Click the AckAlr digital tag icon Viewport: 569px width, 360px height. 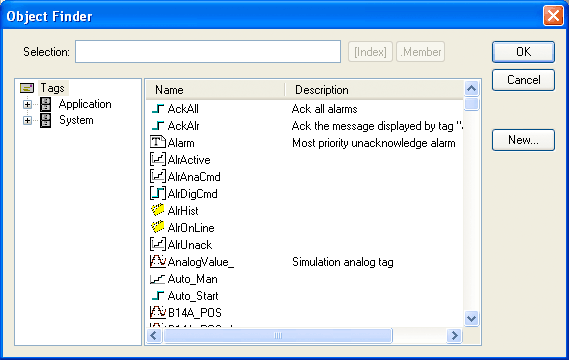pyautogui.click(x=158, y=126)
